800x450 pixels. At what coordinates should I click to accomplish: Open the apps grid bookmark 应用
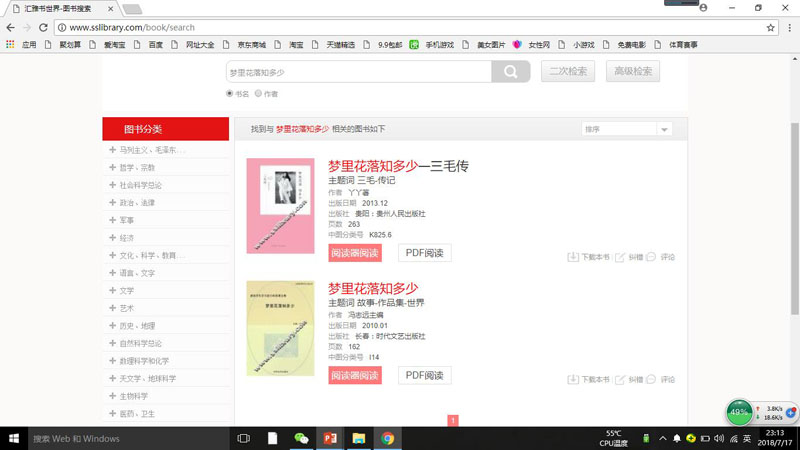click(21, 45)
